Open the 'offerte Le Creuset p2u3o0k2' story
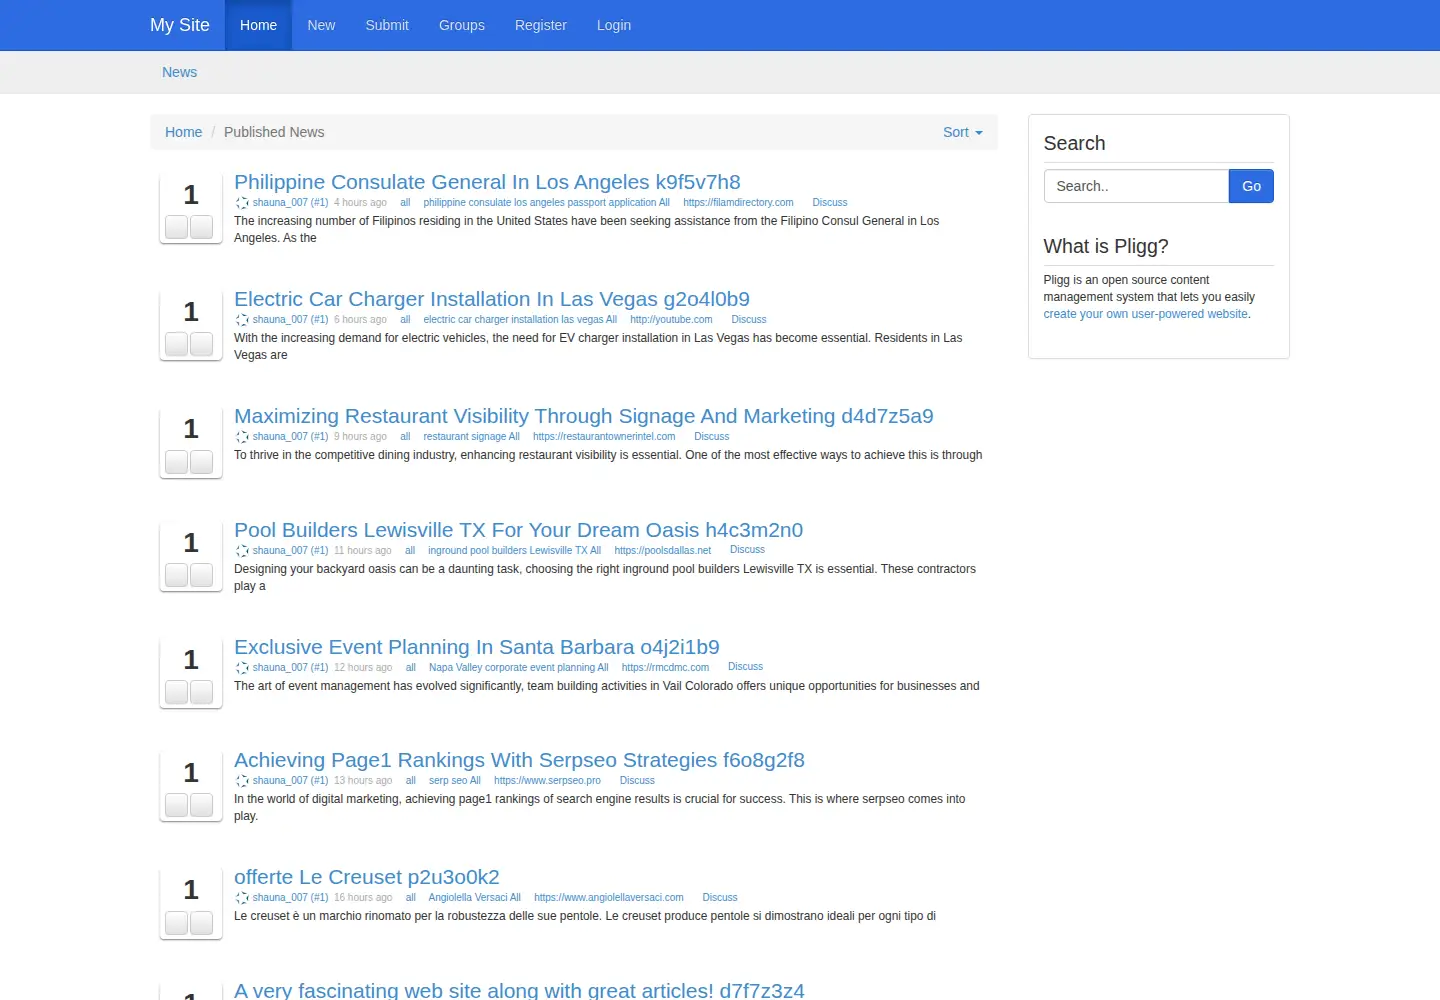This screenshot has width=1440, height=1000. point(367,877)
